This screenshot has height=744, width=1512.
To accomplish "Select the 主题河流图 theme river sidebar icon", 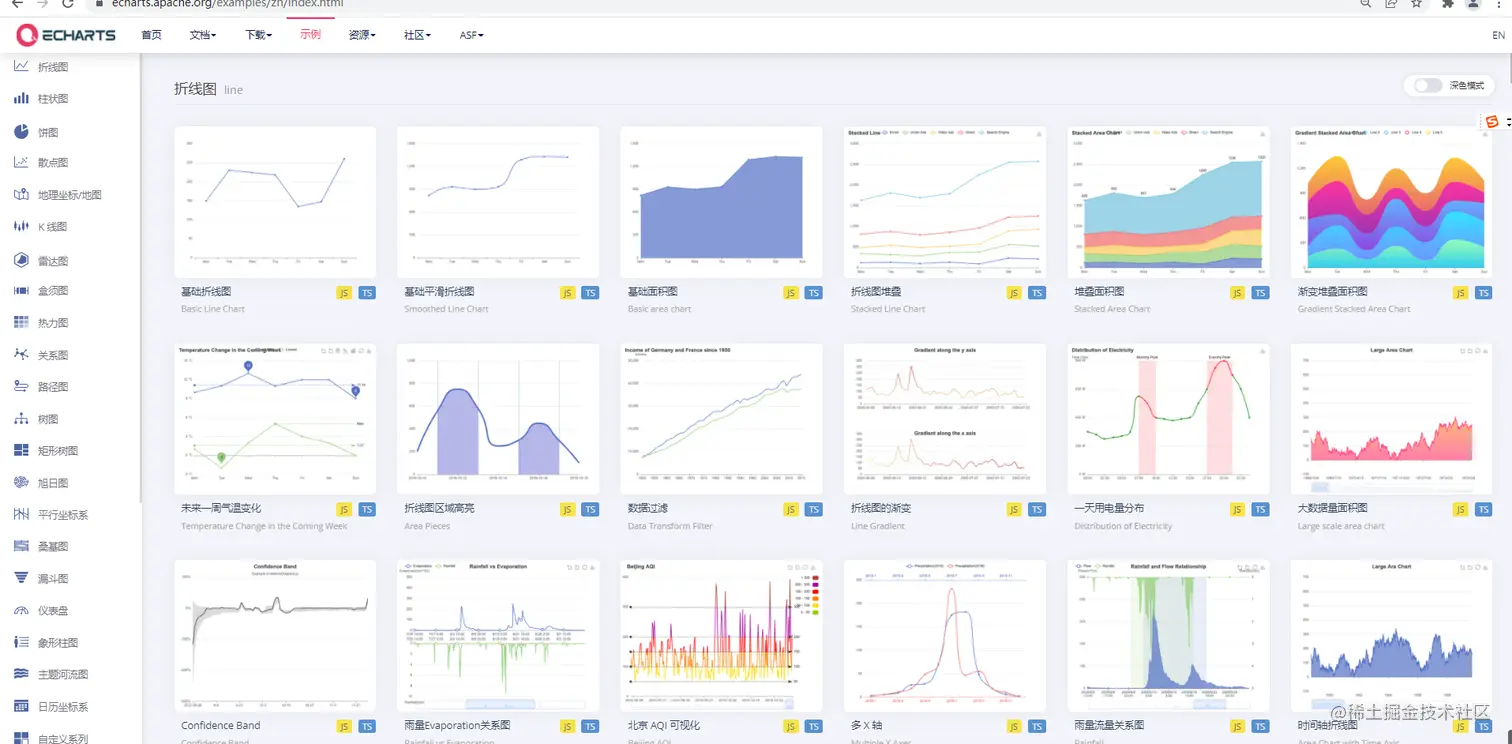I will (20, 675).
